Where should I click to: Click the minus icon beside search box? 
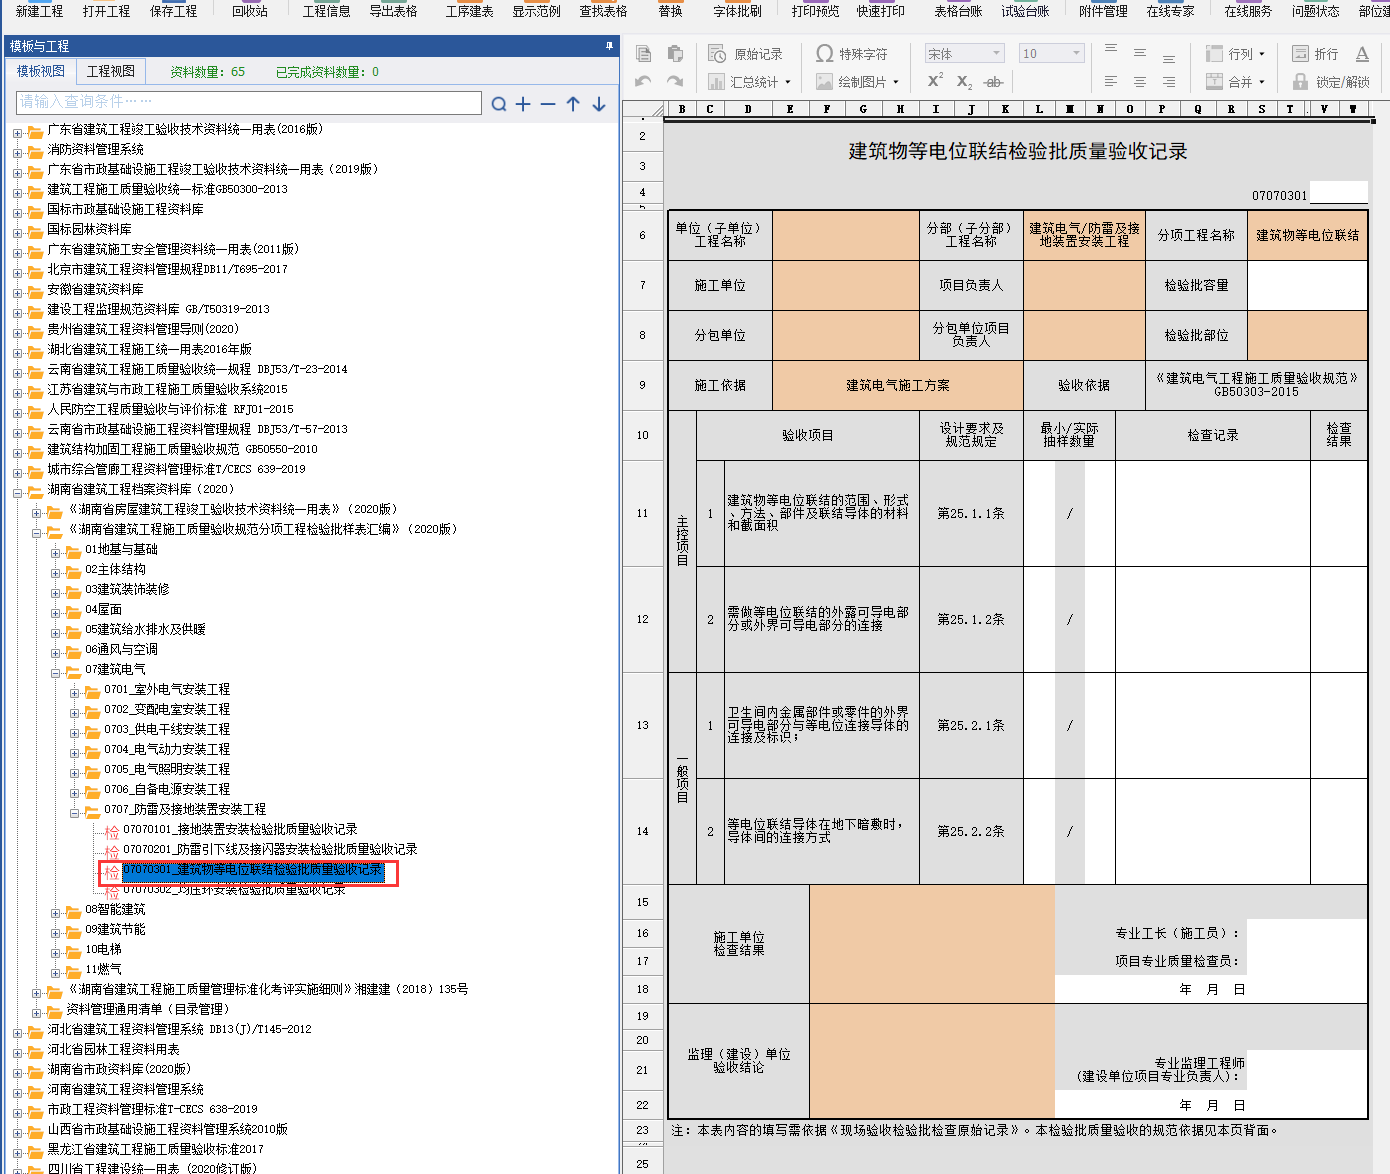click(x=548, y=104)
